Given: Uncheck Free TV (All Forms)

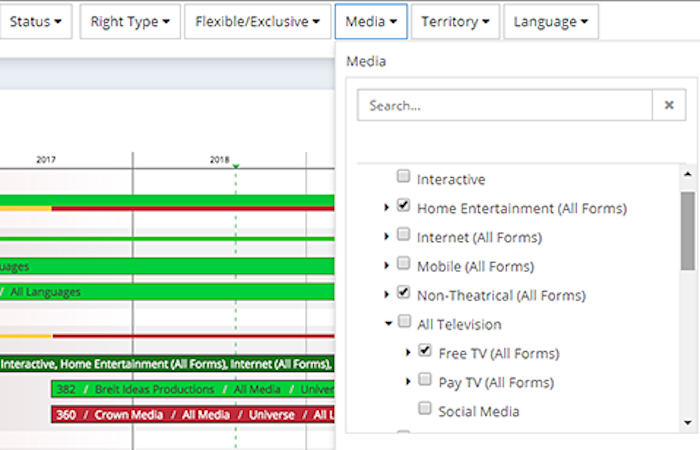Looking at the screenshot, I should pyautogui.click(x=425, y=352).
